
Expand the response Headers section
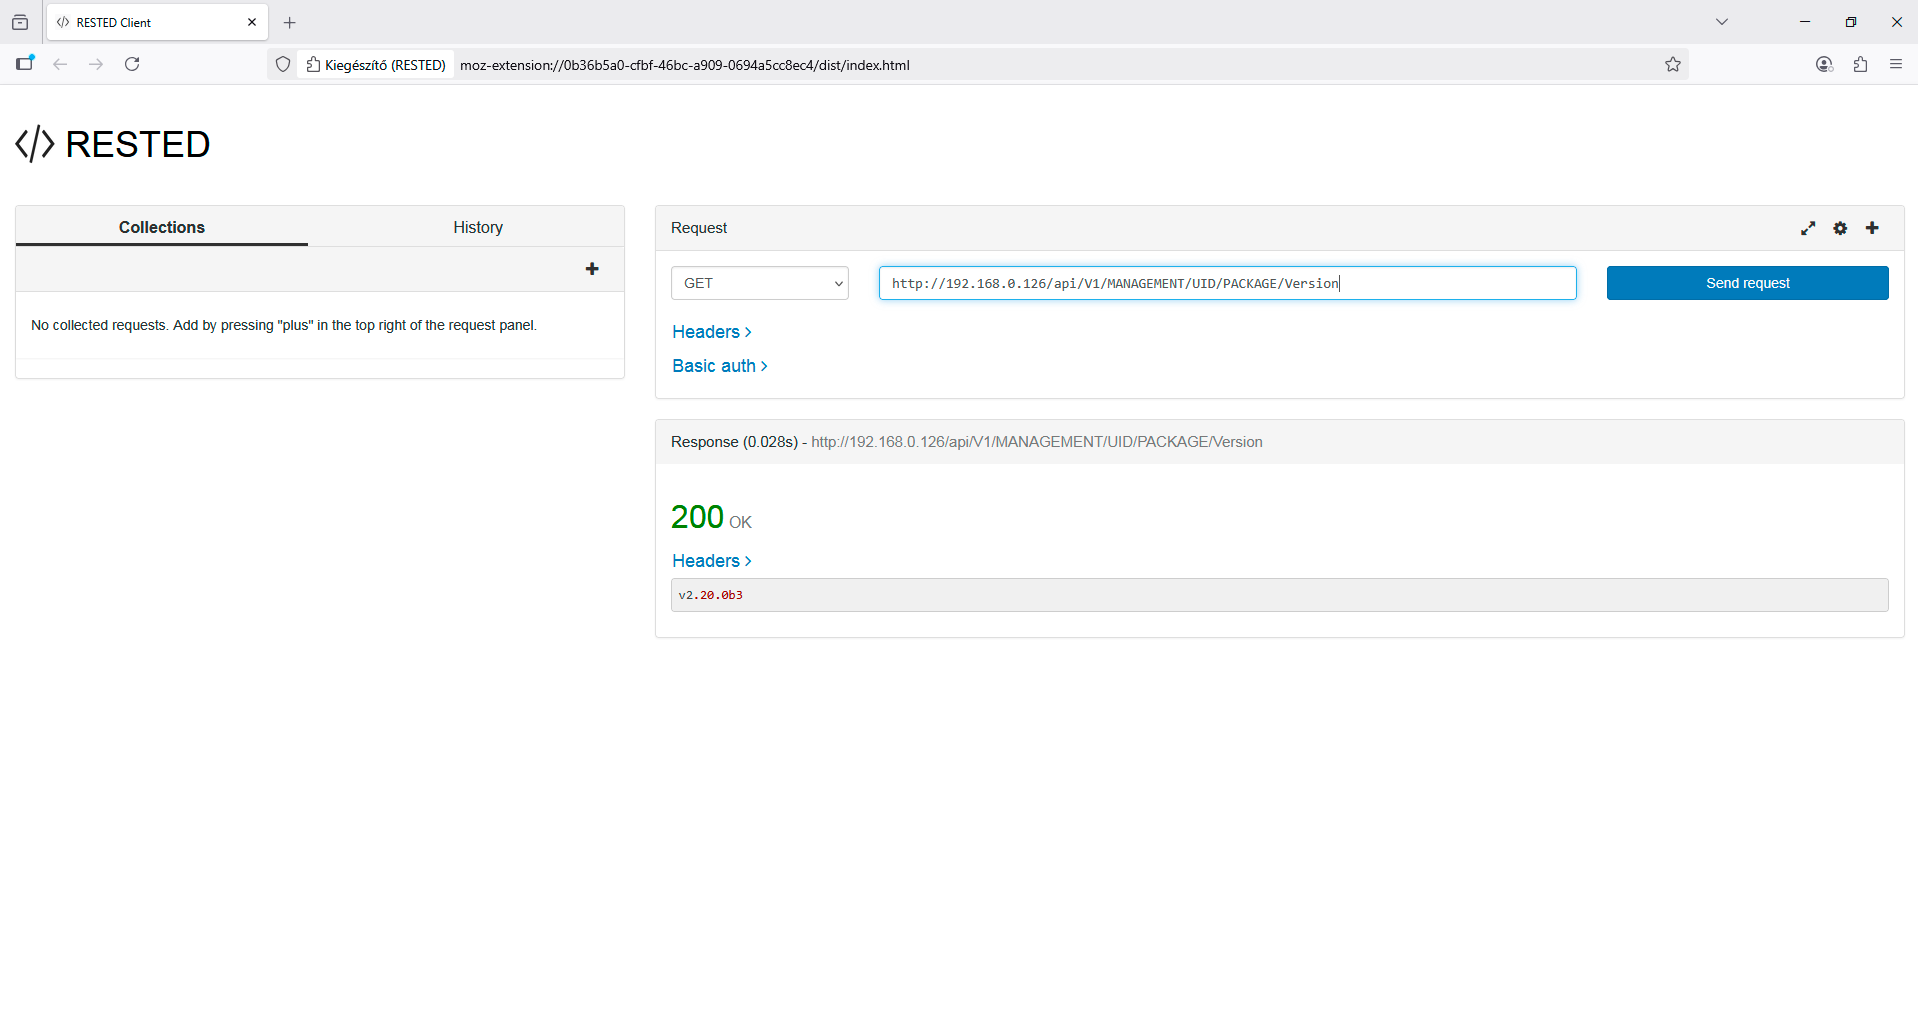711,561
